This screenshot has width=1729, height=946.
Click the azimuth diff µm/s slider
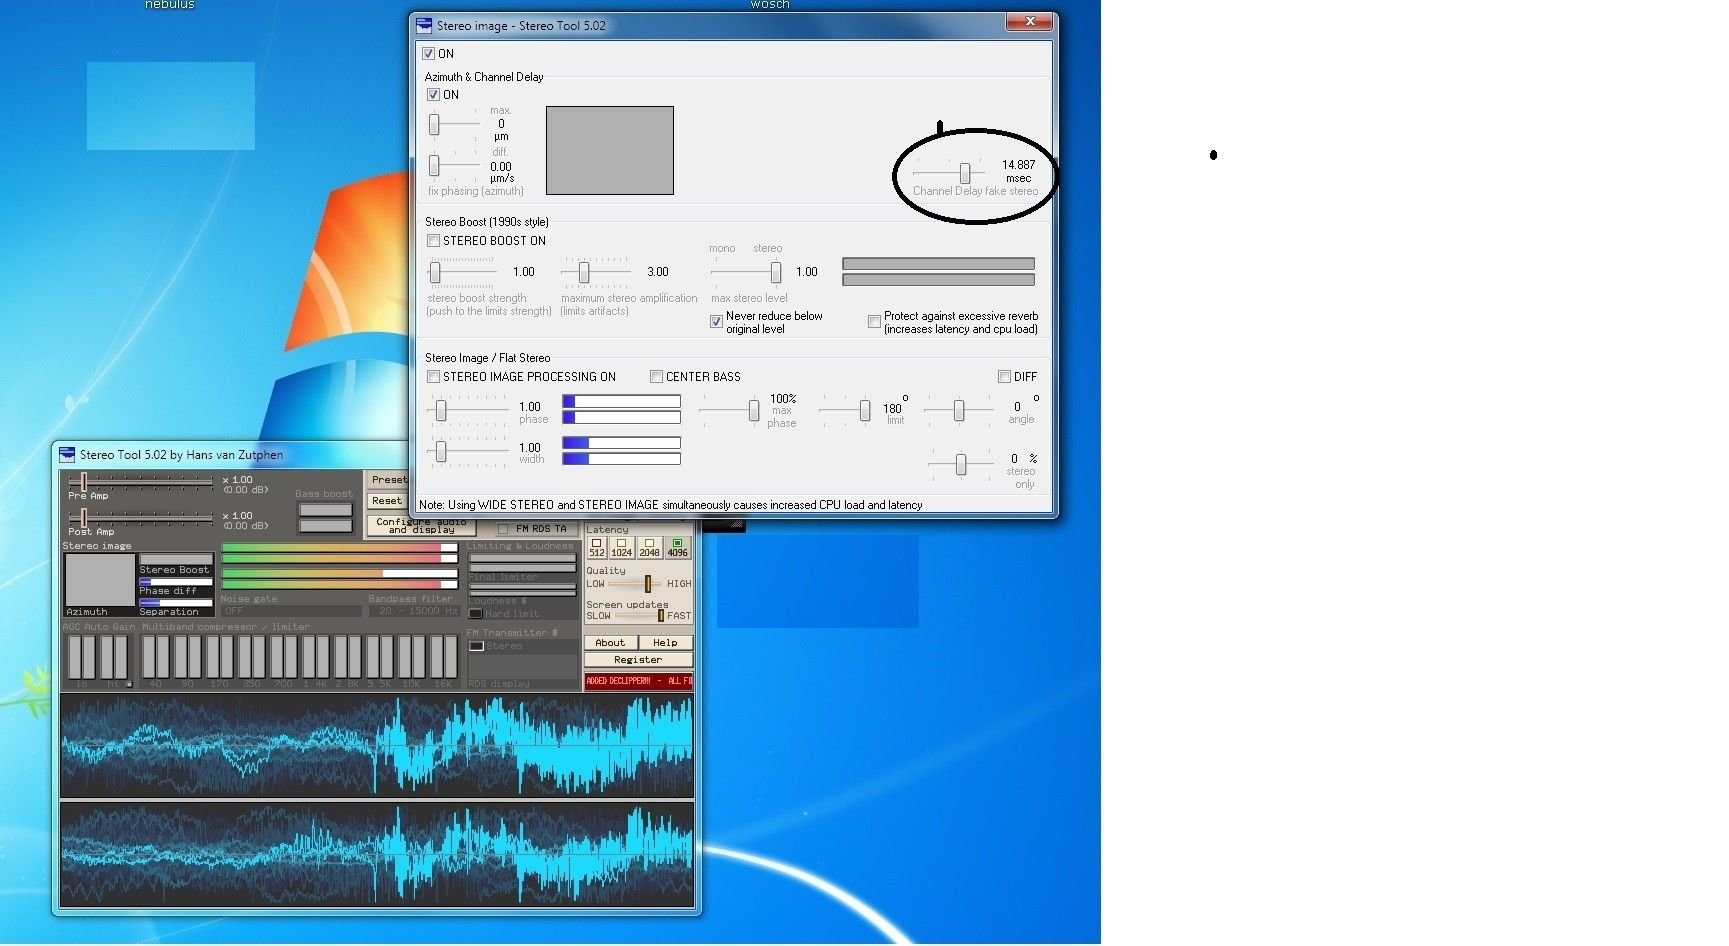click(454, 165)
